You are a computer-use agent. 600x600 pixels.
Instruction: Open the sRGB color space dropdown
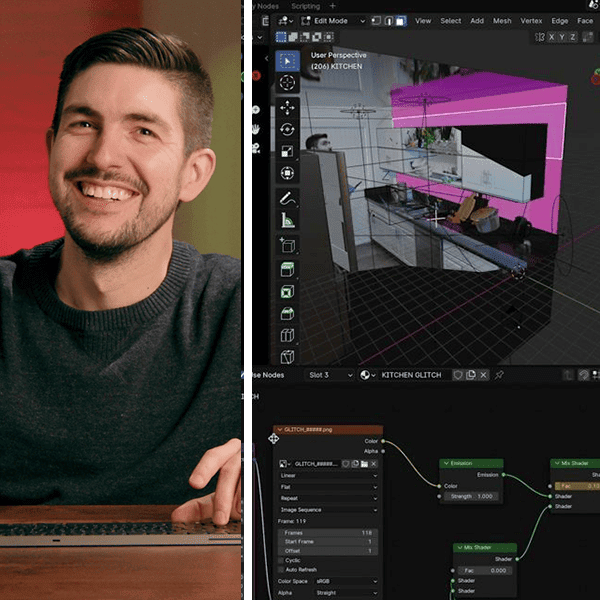pyautogui.click(x=346, y=581)
